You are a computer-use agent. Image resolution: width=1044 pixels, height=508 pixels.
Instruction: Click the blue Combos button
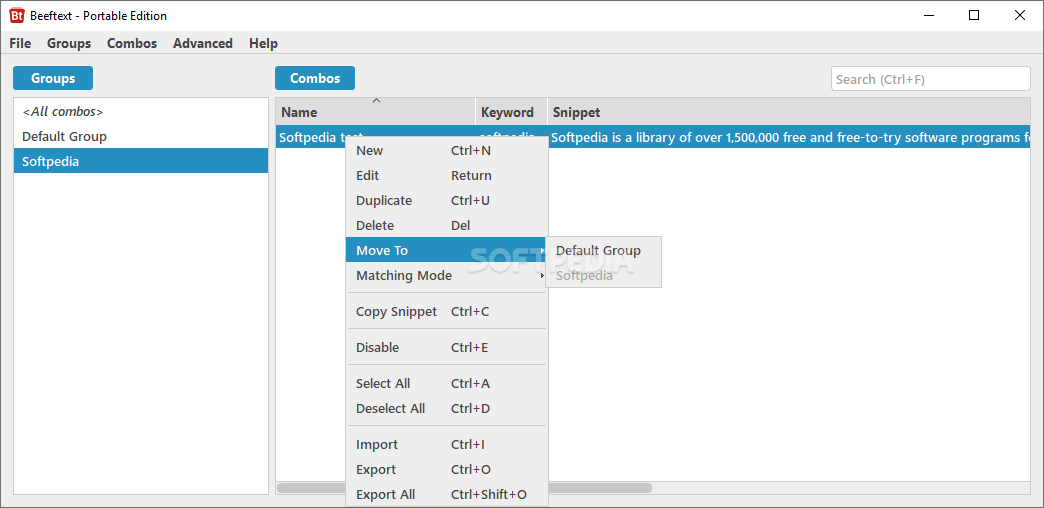click(x=315, y=78)
